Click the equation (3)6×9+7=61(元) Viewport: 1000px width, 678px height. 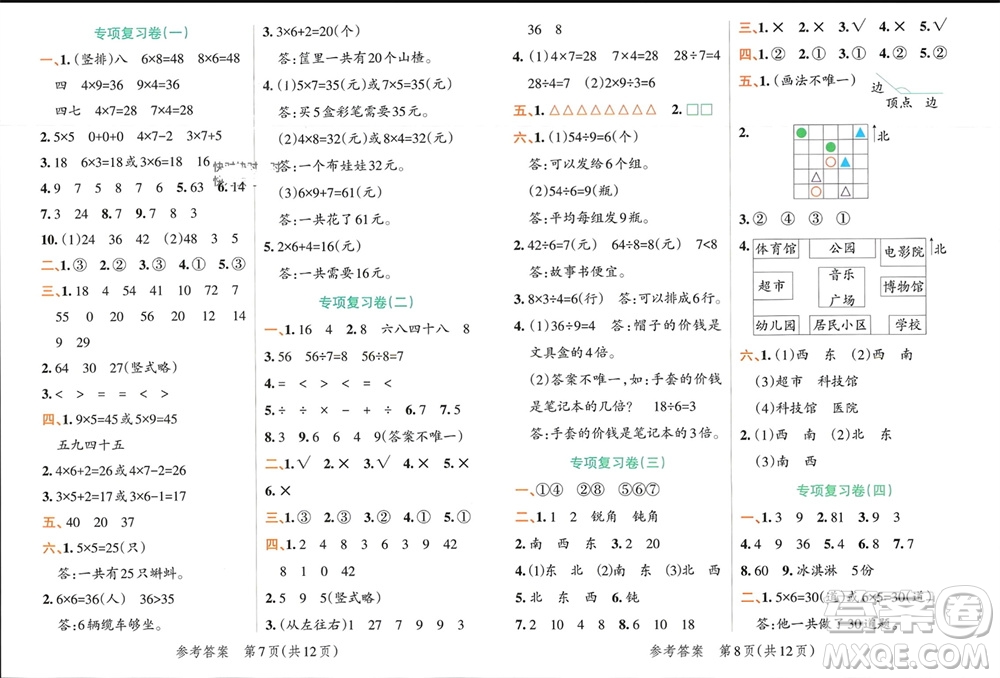330,192
